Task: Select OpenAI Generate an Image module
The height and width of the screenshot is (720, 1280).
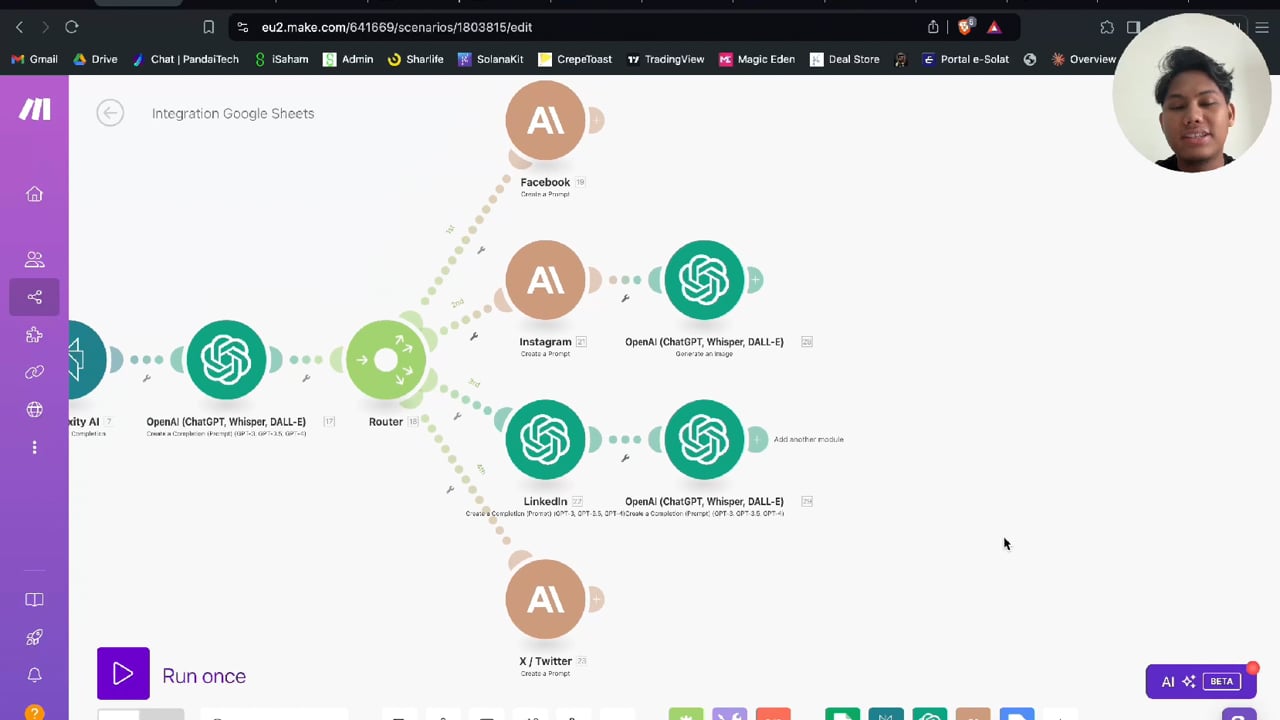Action: 704,280
